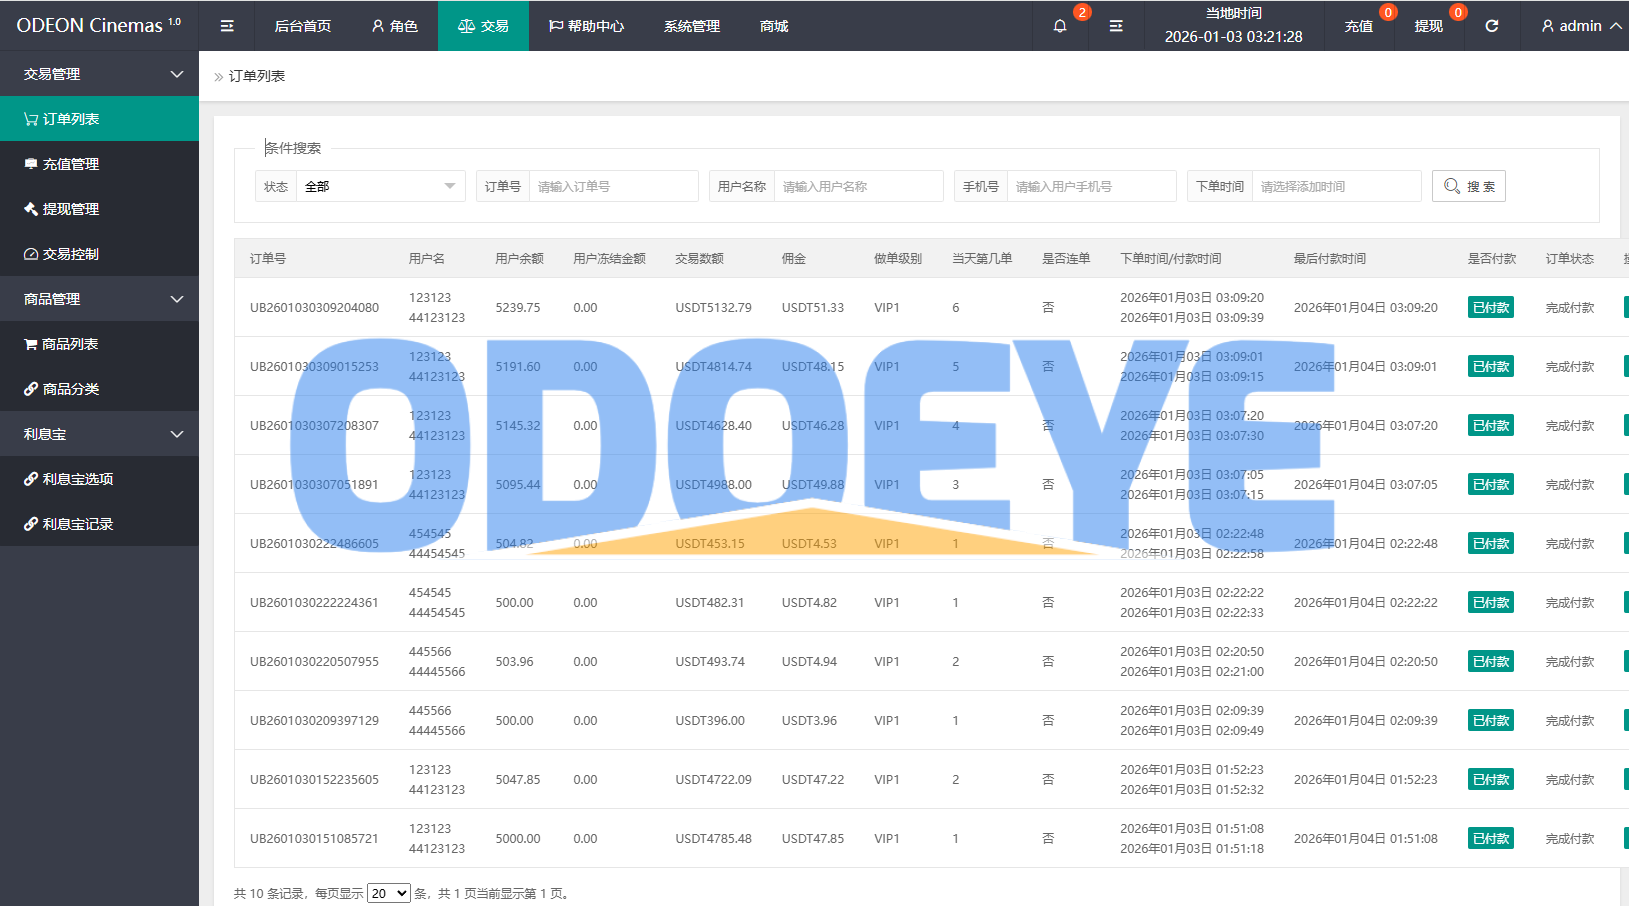Open 利息宝记录 in the sidebar
The width and height of the screenshot is (1629, 906).
tap(77, 524)
